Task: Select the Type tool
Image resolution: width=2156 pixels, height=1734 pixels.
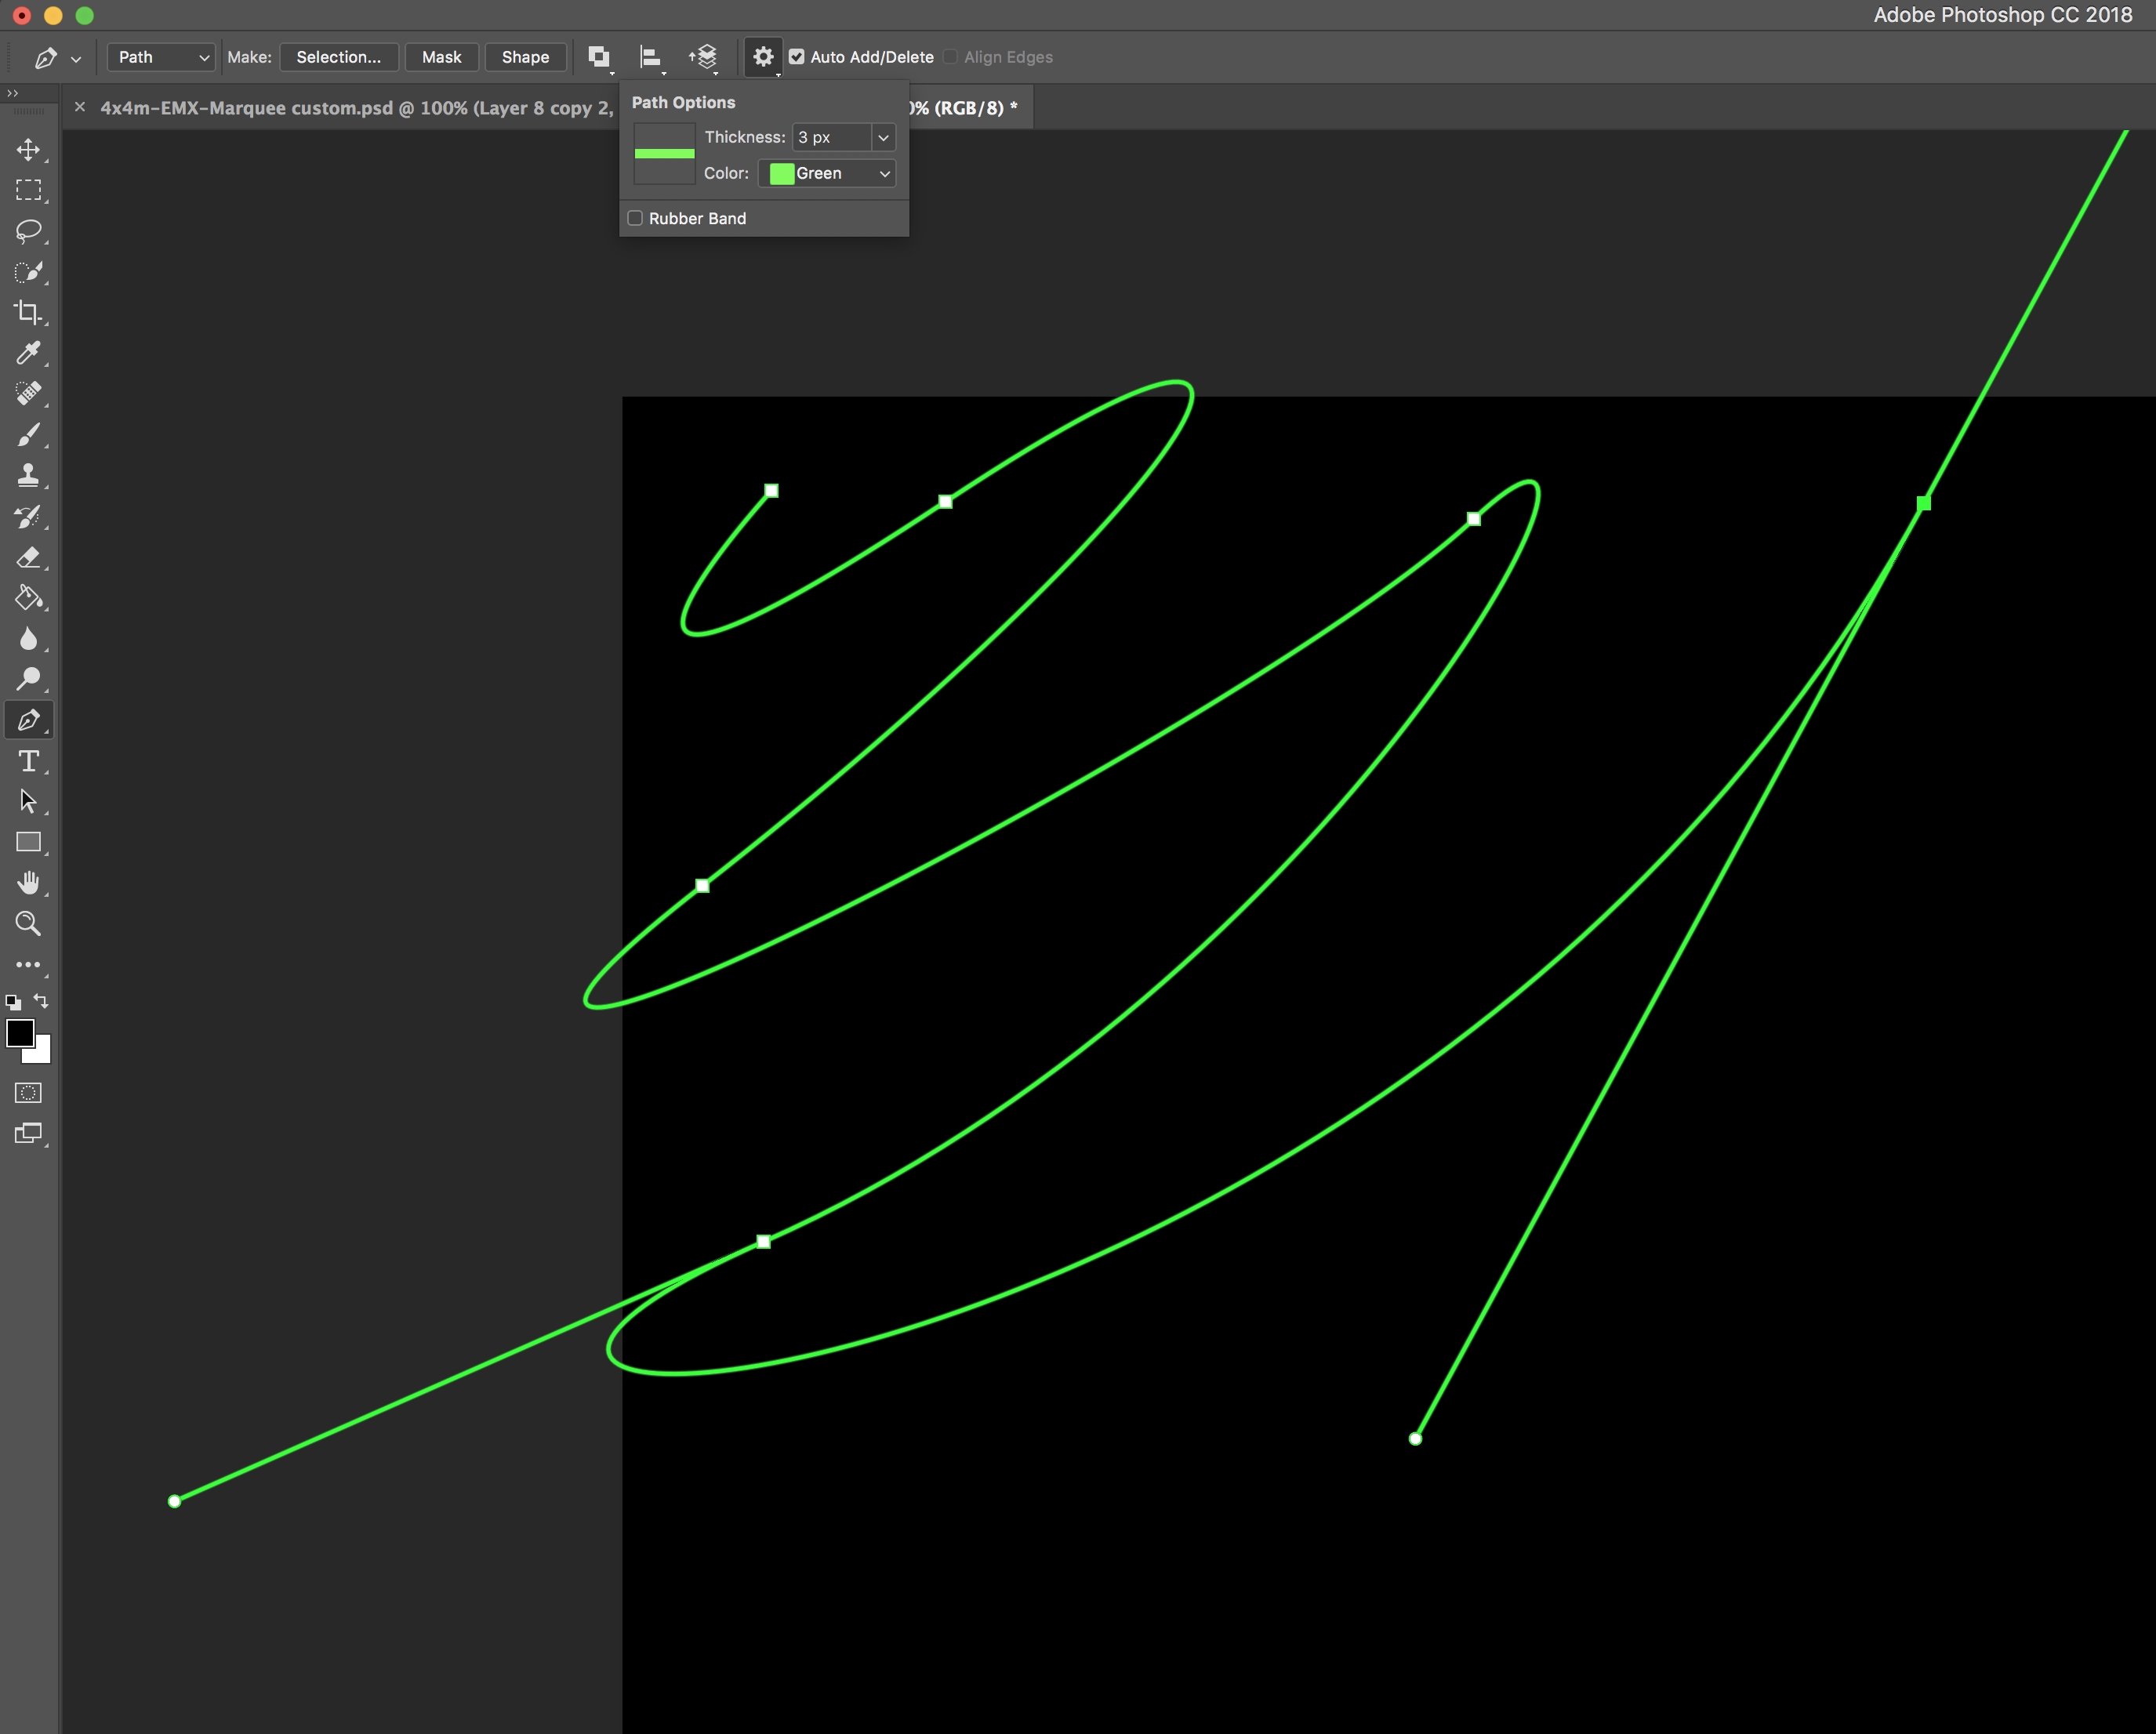Action: click(x=28, y=761)
